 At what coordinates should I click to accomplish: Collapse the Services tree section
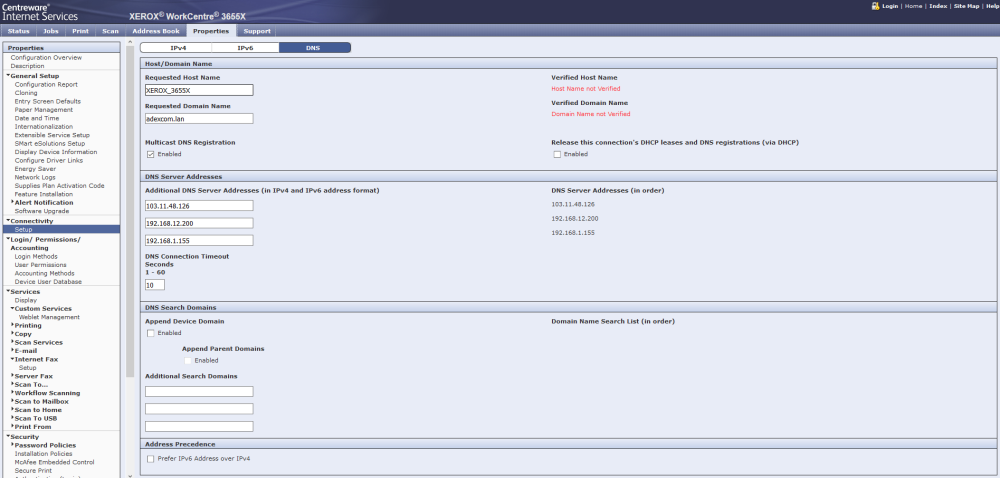(x=8, y=291)
